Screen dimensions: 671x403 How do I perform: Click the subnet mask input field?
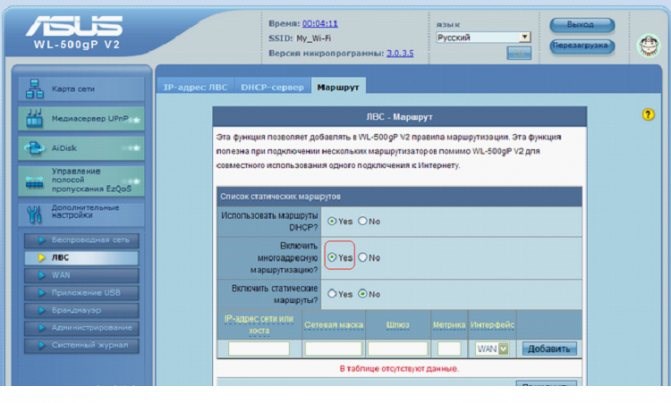[333, 349]
